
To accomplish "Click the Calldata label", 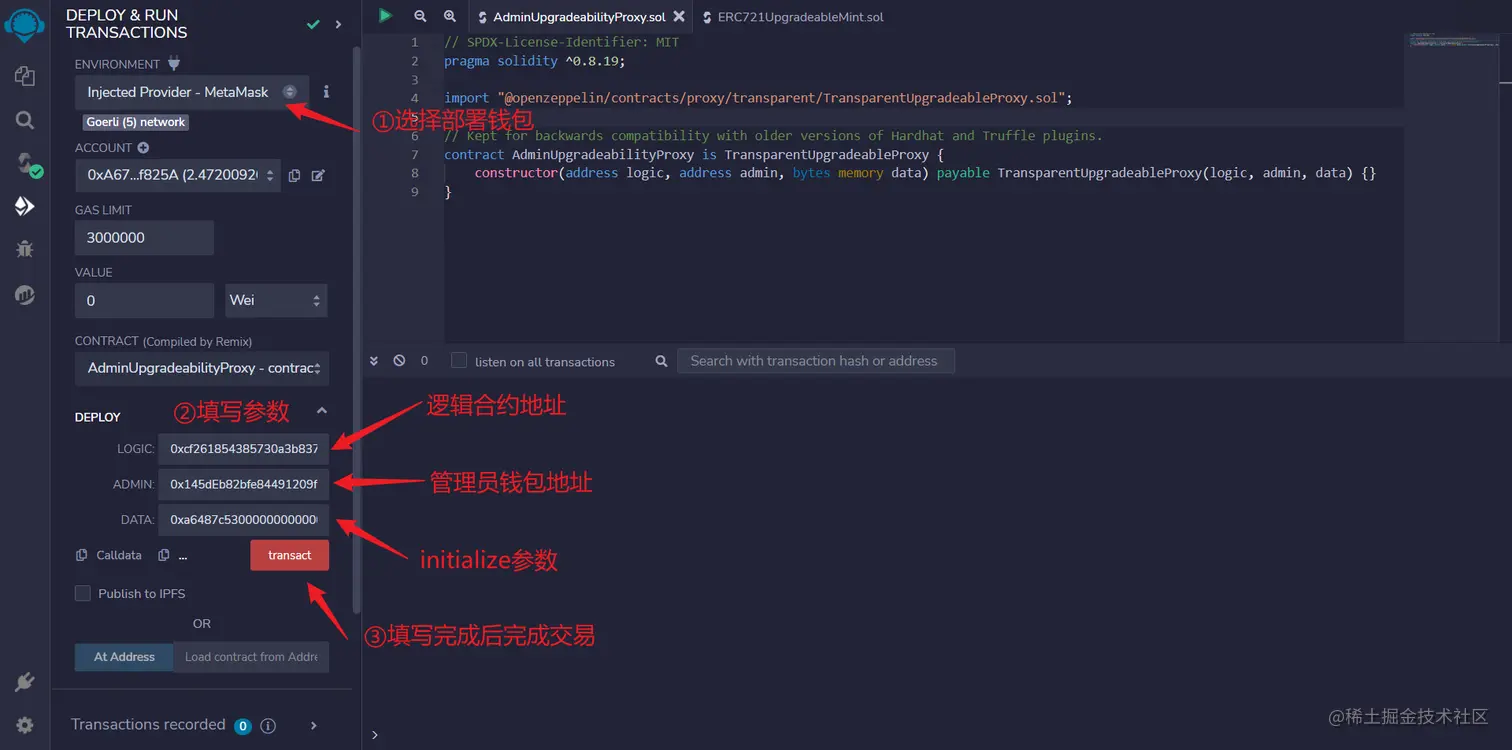I will [x=119, y=555].
